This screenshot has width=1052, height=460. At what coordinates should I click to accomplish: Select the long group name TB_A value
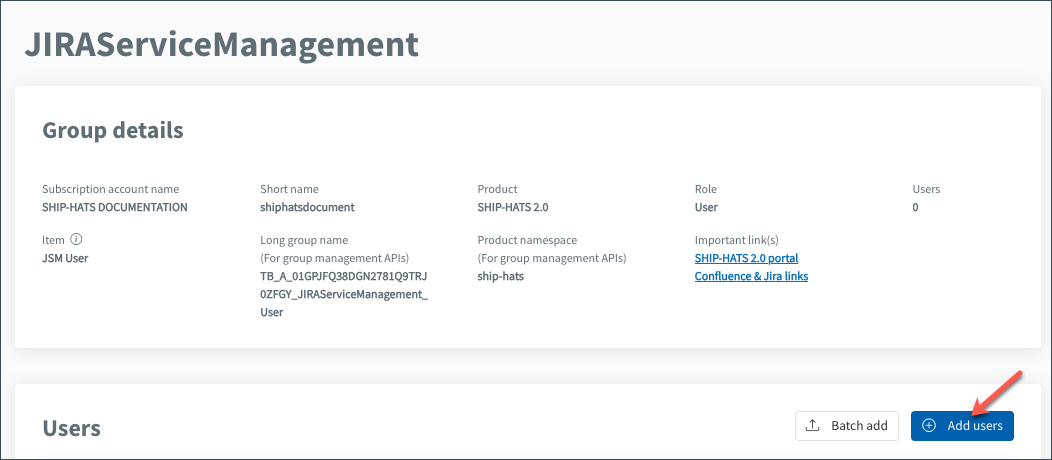point(344,294)
